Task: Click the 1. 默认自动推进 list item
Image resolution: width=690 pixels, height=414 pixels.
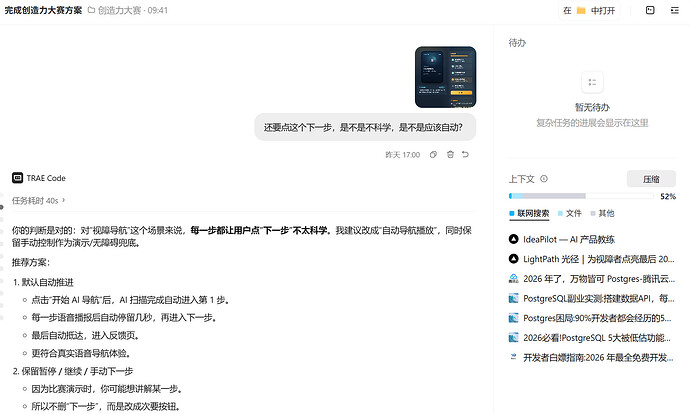Action: 43,282
